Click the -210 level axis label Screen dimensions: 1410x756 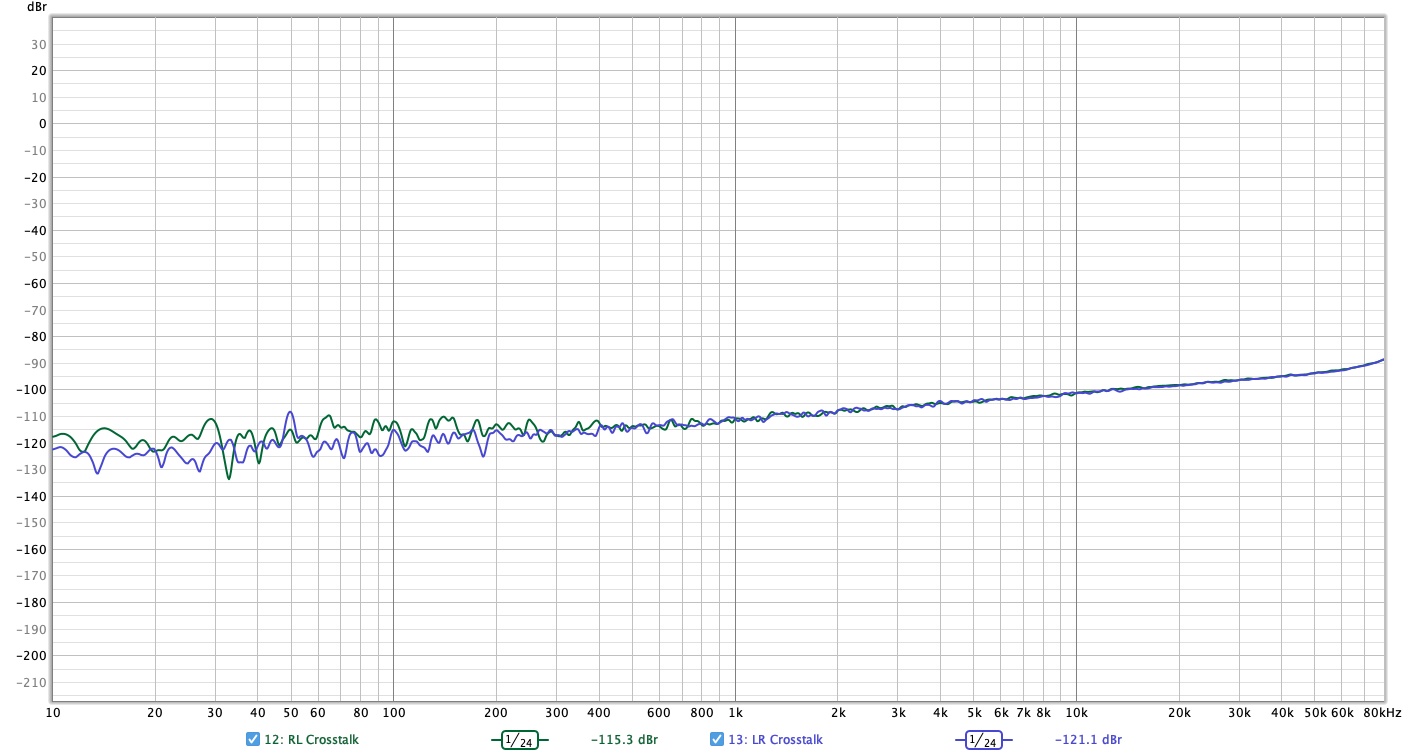pyautogui.click(x=31, y=683)
